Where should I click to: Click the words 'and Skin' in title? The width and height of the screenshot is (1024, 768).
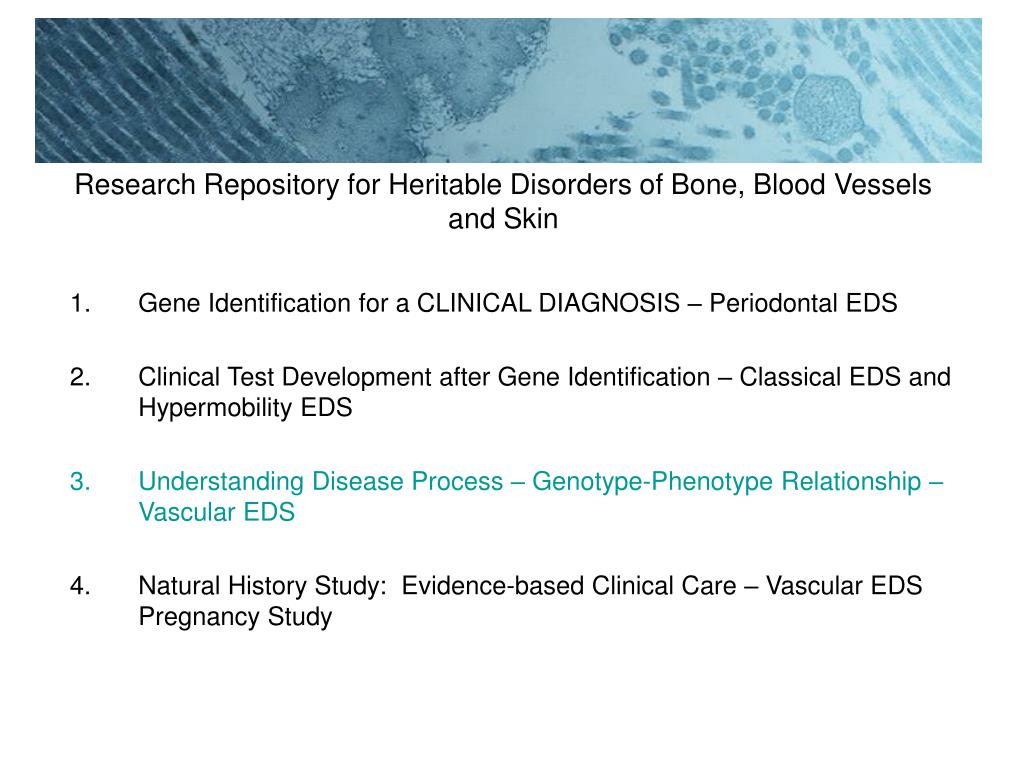pos(503,219)
